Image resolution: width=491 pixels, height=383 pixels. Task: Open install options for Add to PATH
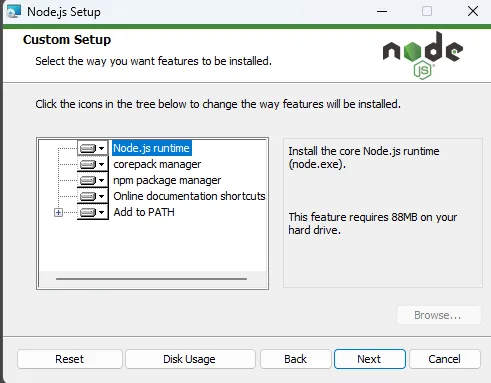93,212
